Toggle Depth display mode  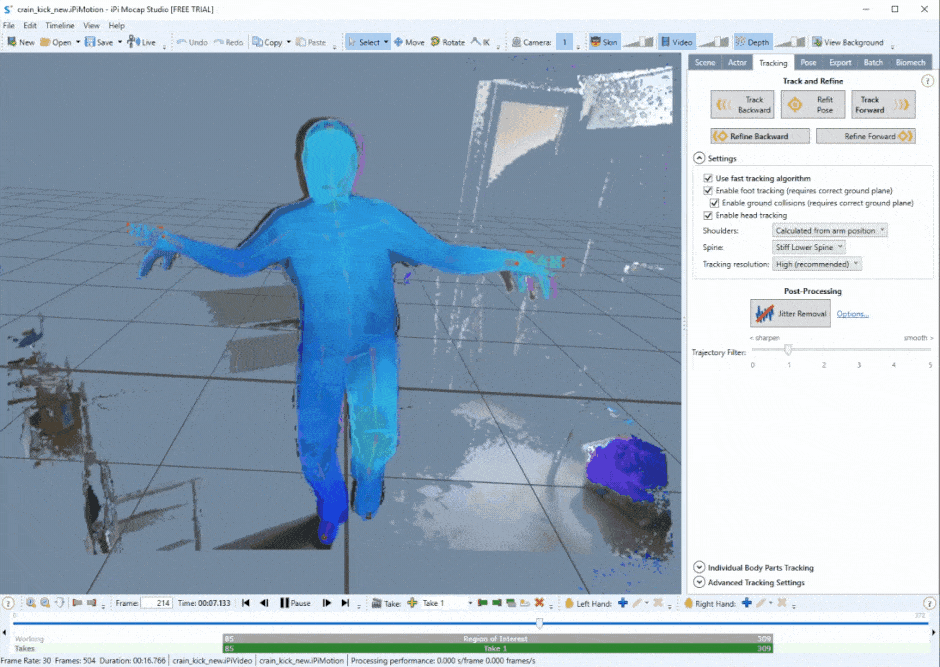click(x=752, y=42)
